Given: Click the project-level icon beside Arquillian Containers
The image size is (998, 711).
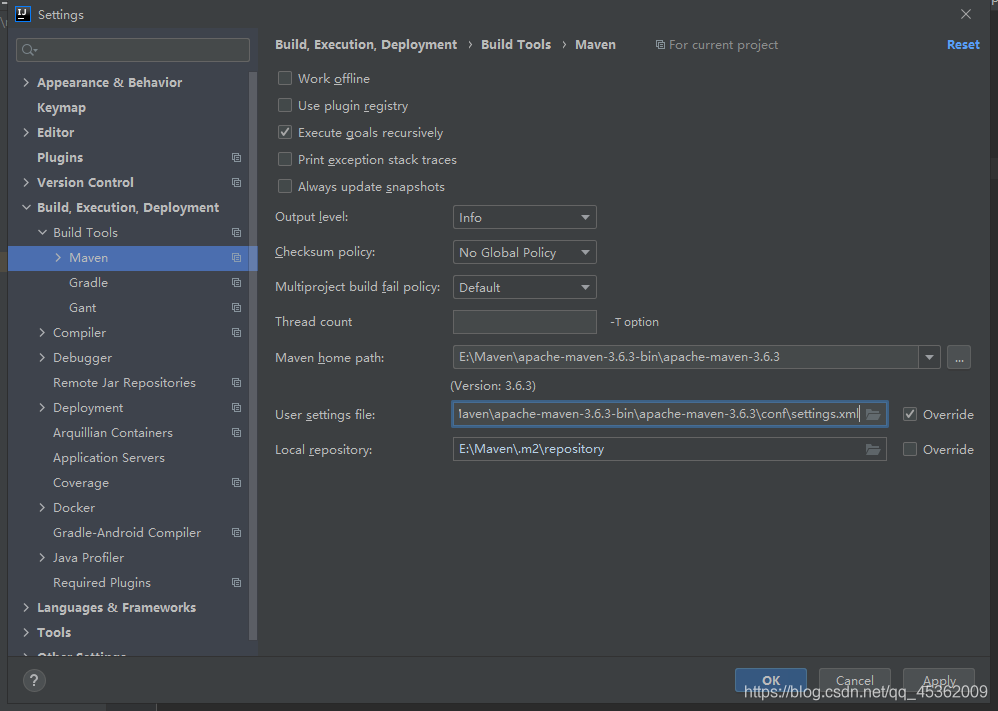Looking at the screenshot, I should tap(236, 433).
